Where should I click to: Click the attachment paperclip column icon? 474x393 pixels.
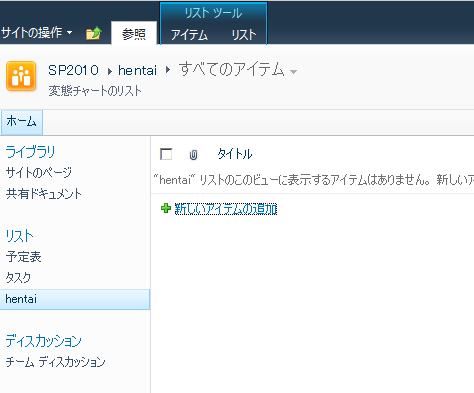click(193, 155)
